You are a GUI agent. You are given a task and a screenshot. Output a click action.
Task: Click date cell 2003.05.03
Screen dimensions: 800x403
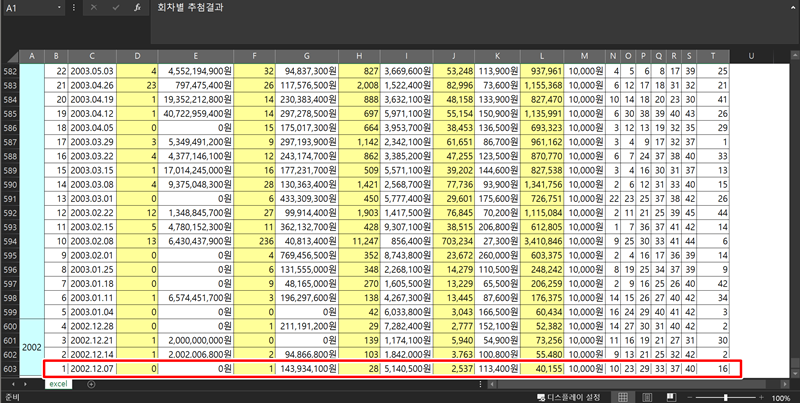point(92,71)
